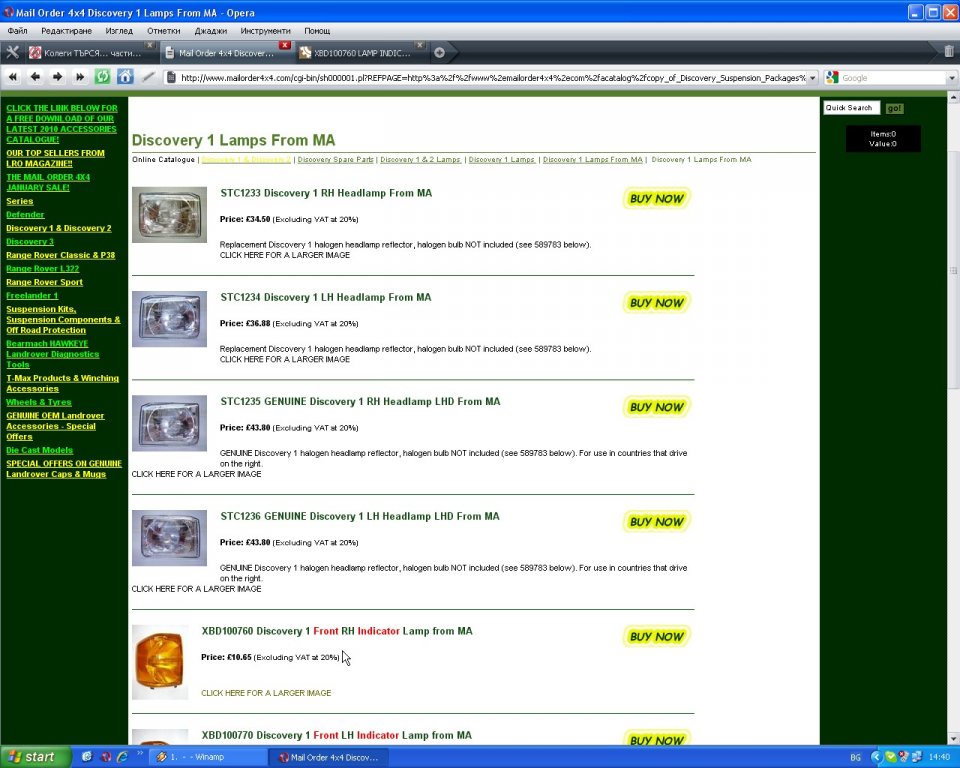Open a new tab with plus button

pos(439,53)
